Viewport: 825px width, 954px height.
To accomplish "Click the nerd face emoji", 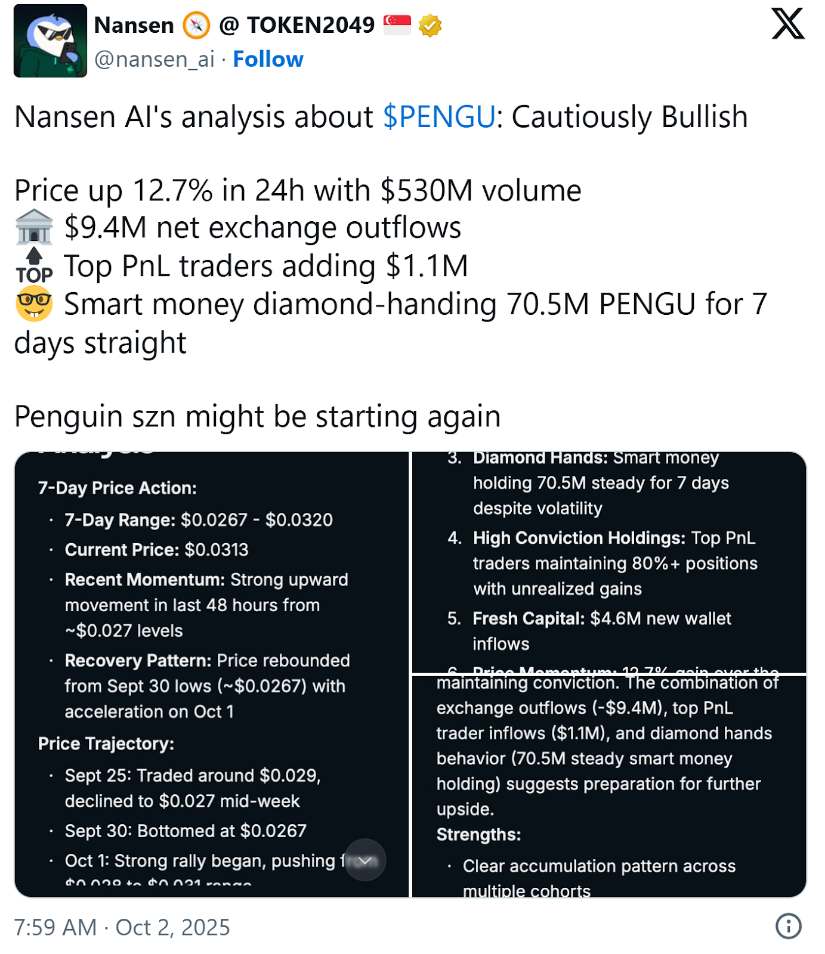I will pyautogui.click(x=34, y=304).
